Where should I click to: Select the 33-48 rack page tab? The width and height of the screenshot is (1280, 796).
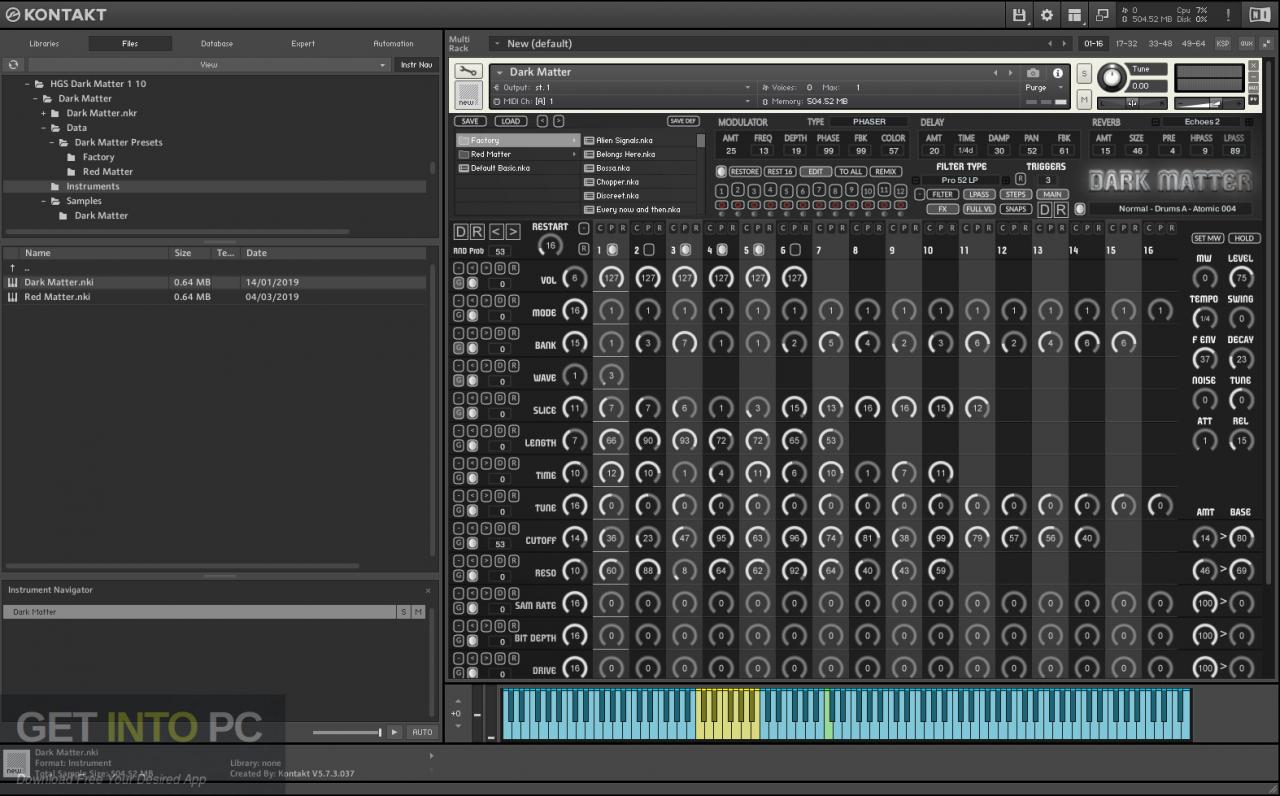[1160, 44]
